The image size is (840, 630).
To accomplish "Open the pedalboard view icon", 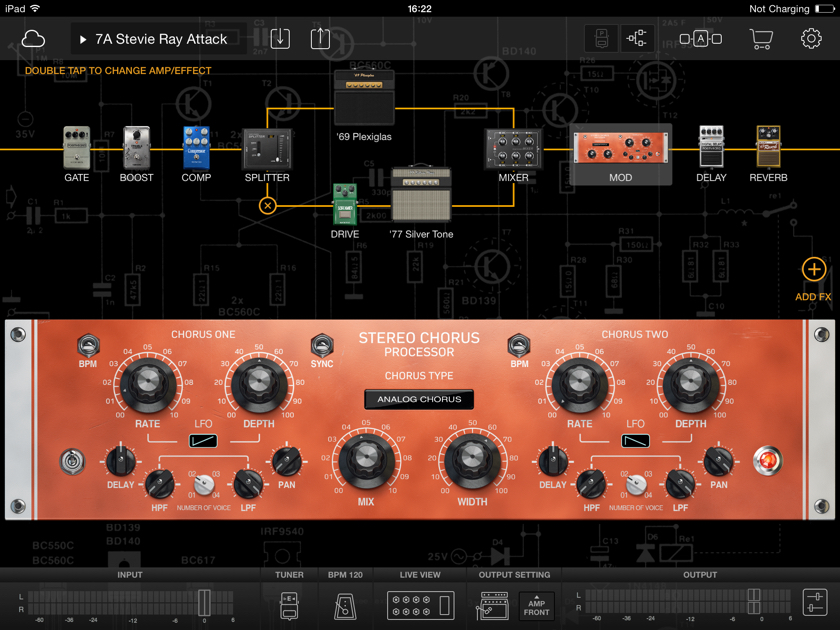I will point(601,39).
